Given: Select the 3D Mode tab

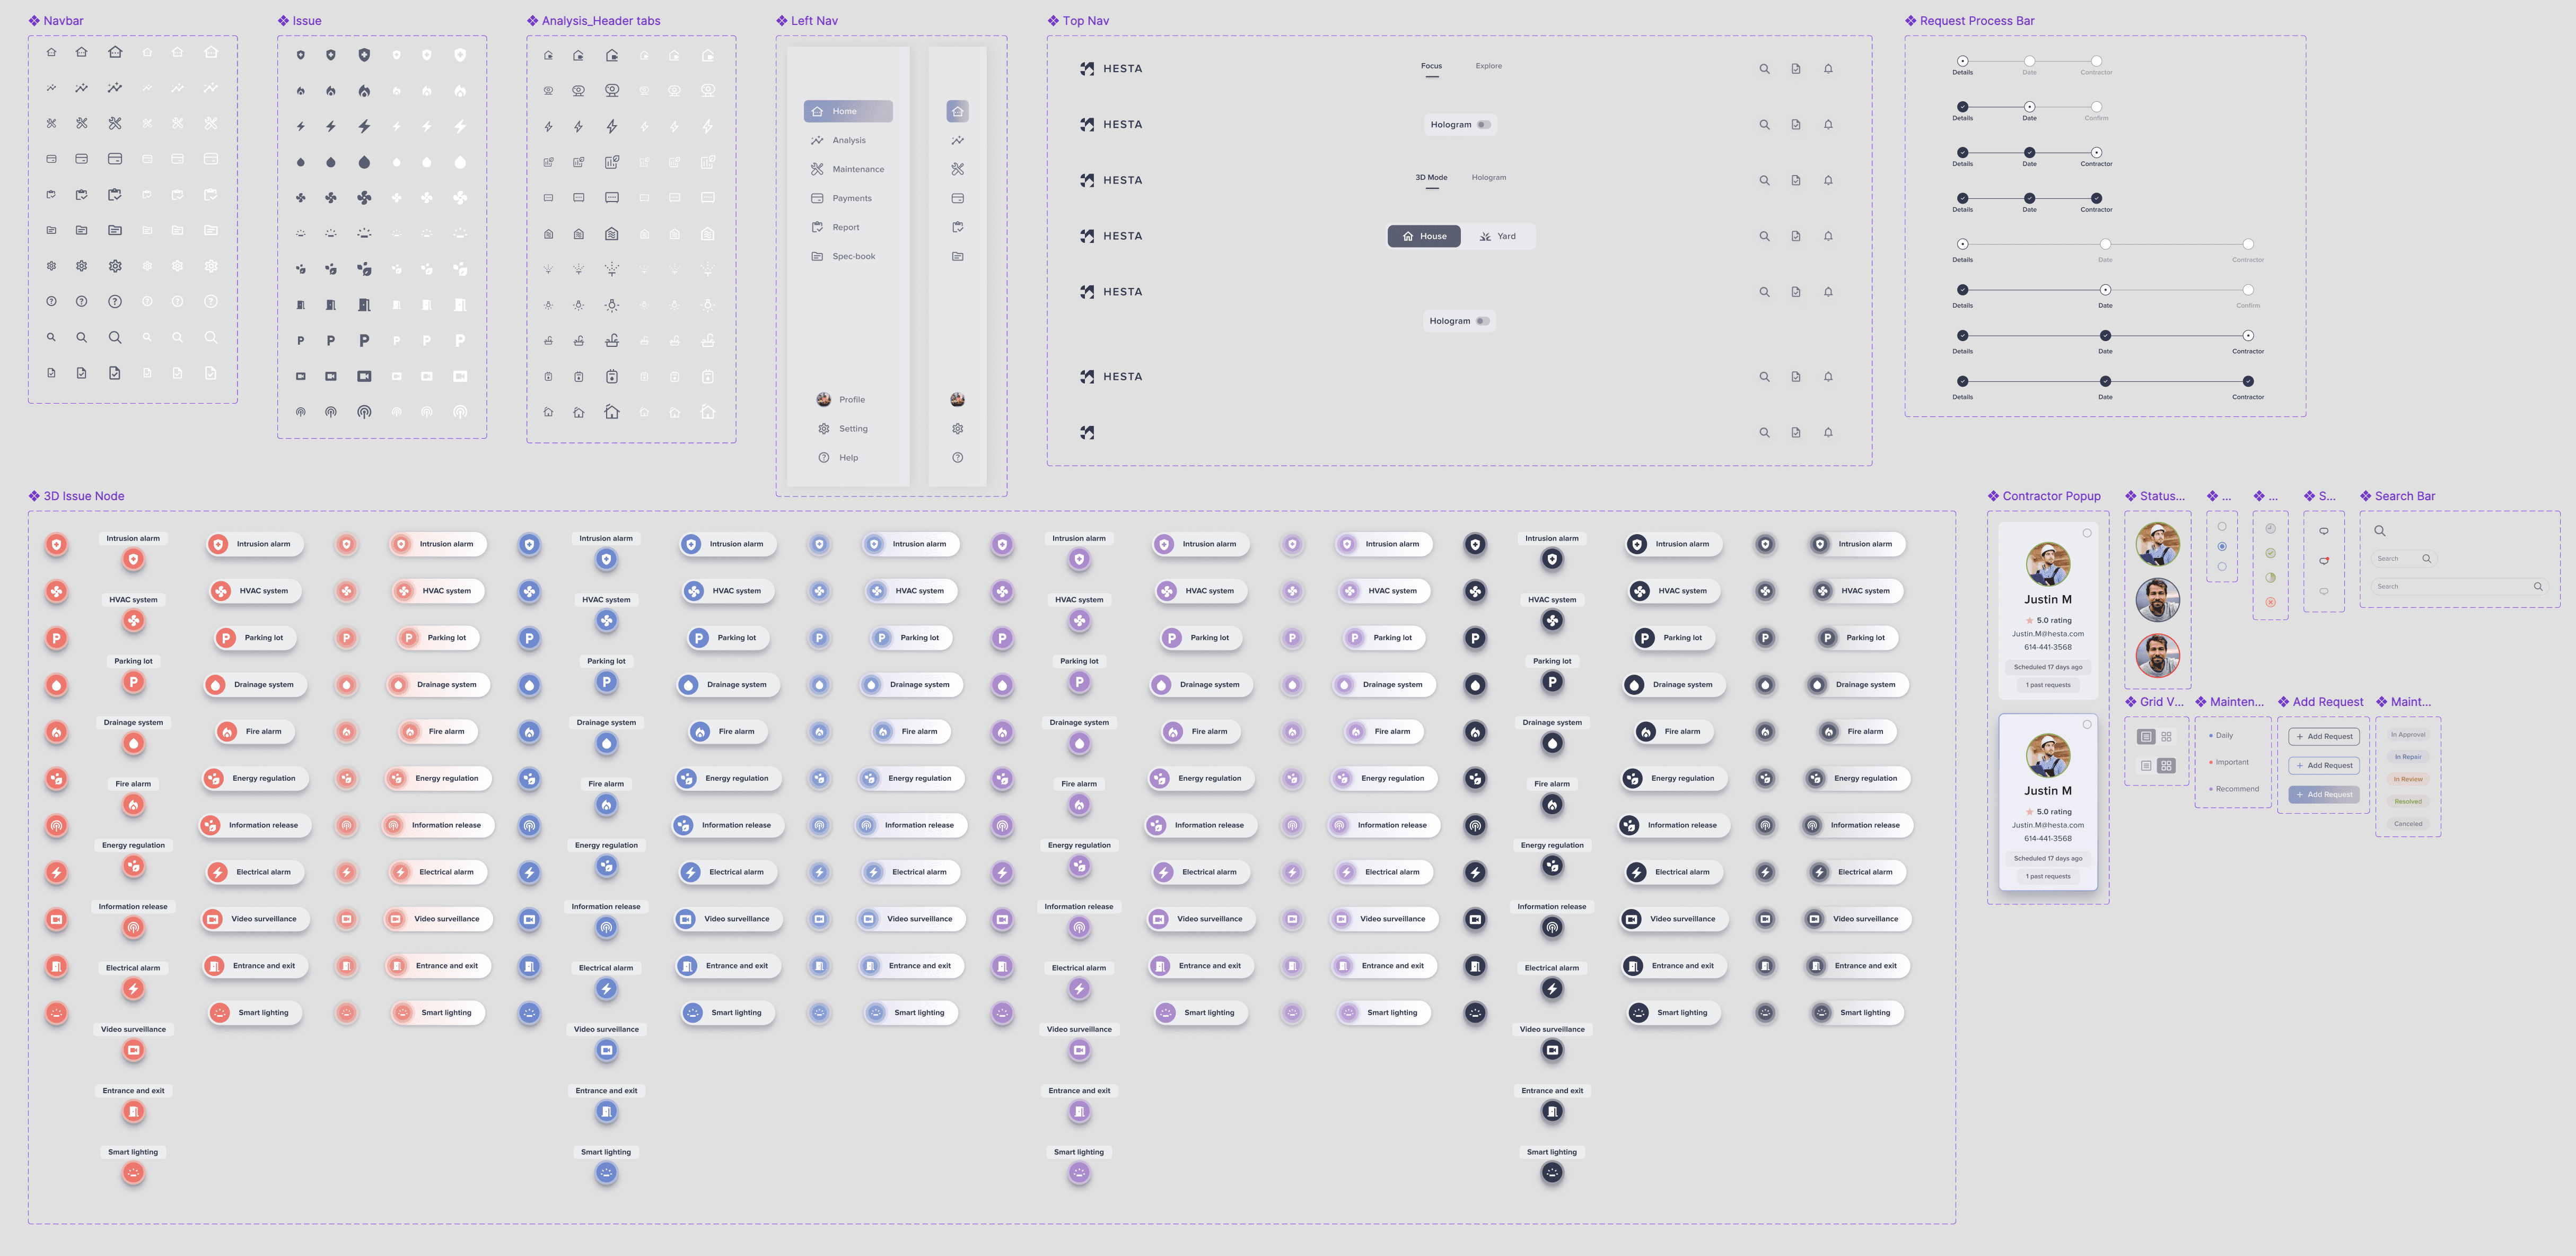Looking at the screenshot, I should pos(1430,178).
